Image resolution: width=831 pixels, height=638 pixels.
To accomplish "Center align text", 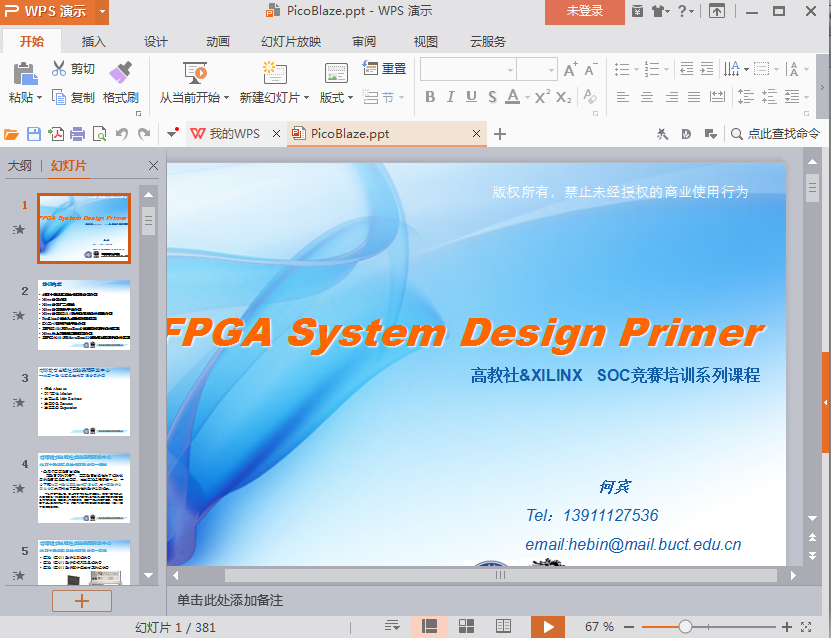I will [647, 97].
